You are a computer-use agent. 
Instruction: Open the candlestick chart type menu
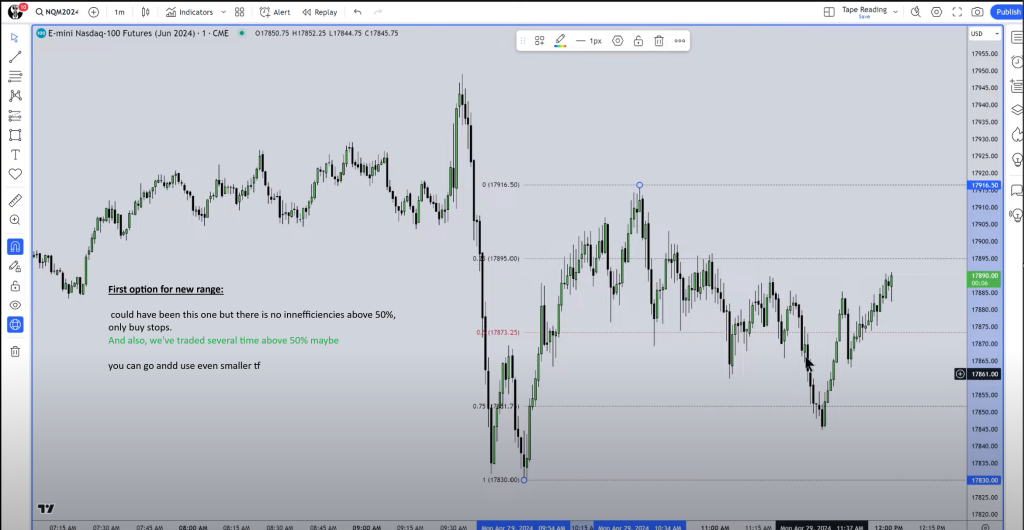click(145, 12)
